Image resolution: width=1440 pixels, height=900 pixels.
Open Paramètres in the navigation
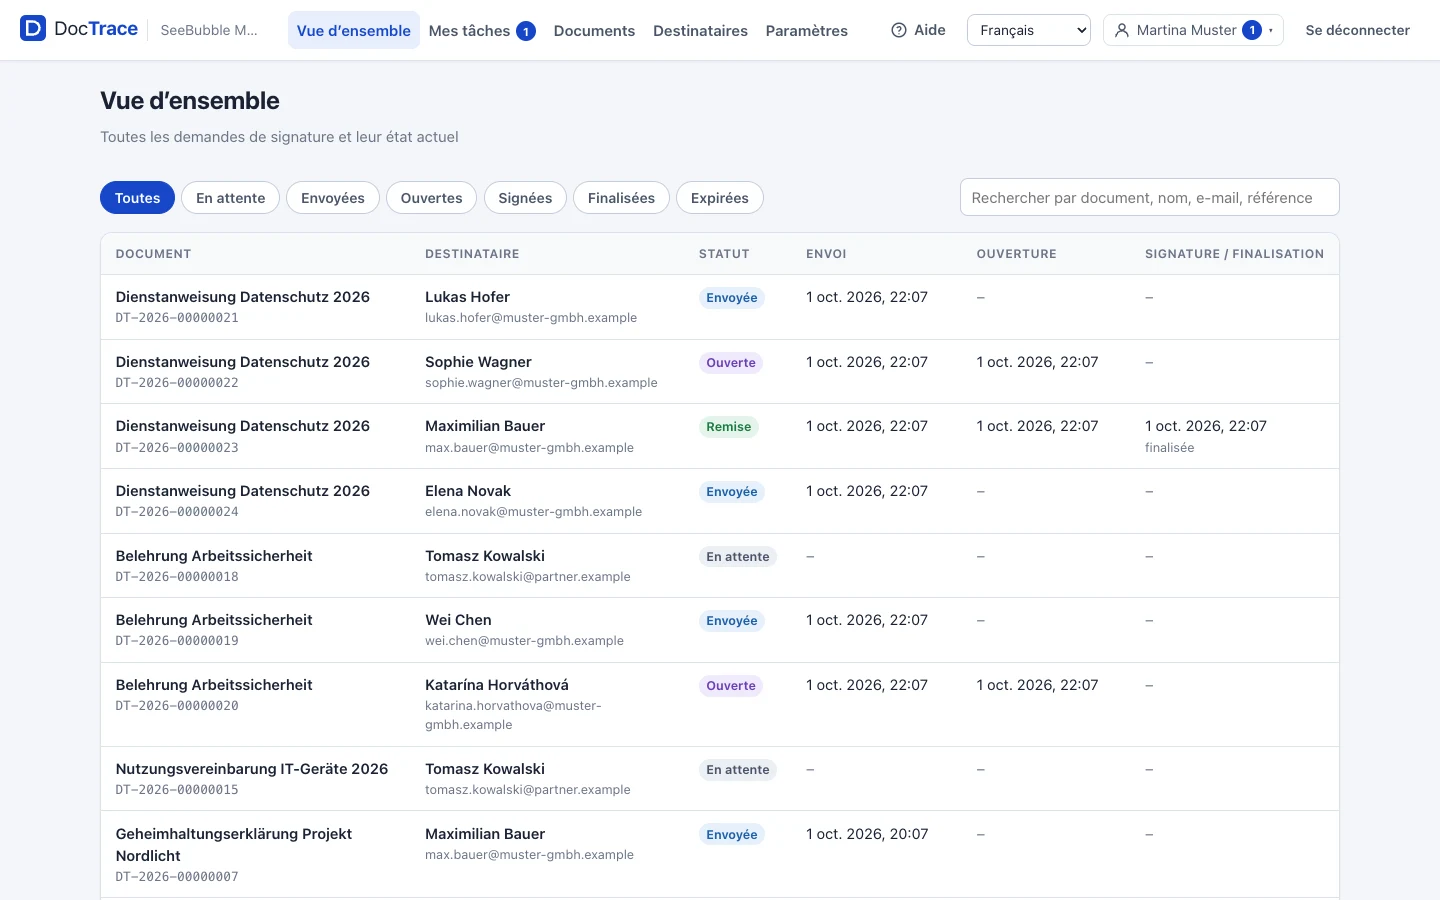tap(807, 30)
